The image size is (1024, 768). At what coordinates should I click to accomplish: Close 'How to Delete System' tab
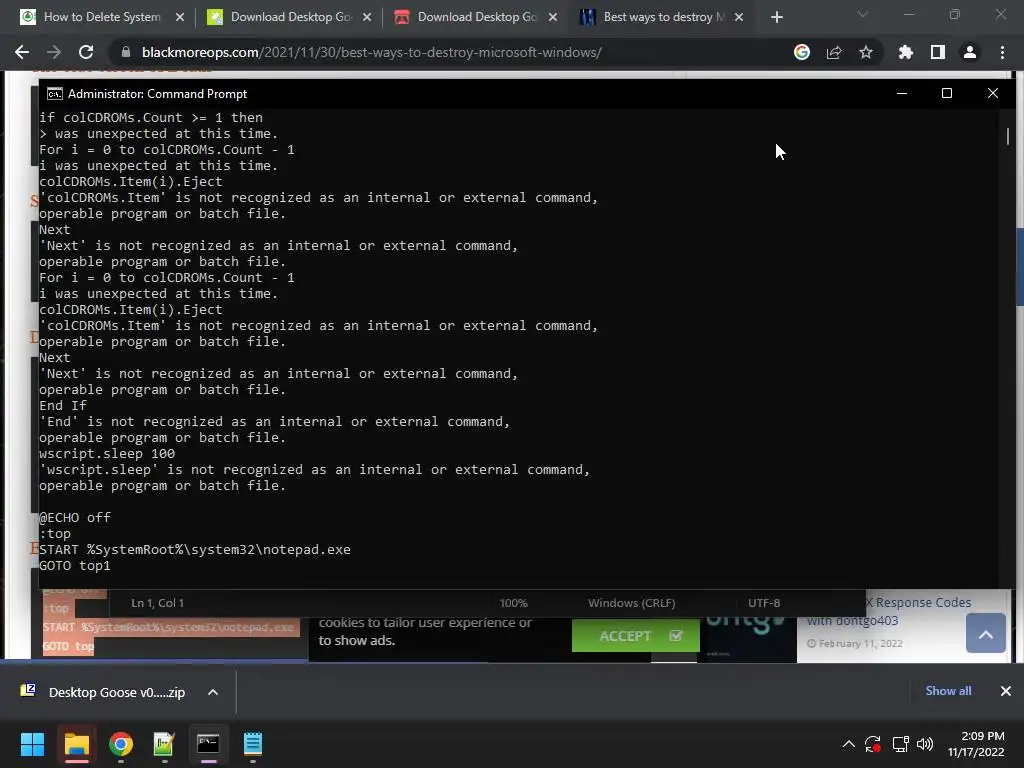point(180,17)
